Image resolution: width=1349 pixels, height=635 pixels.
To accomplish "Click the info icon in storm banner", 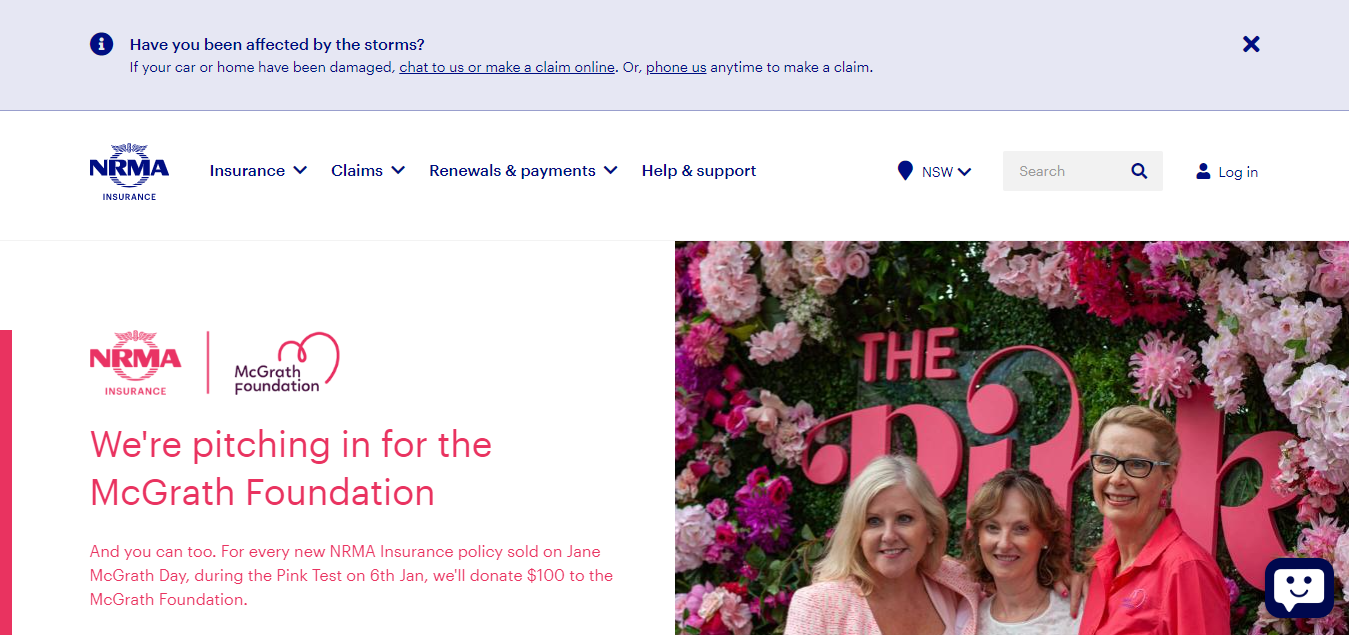I will point(101,44).
